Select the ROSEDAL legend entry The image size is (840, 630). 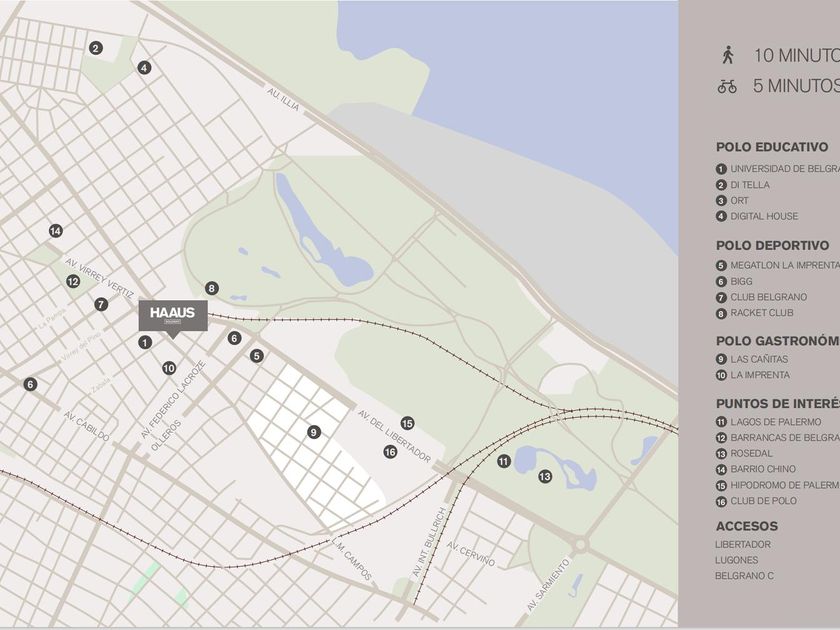(744, 453)
